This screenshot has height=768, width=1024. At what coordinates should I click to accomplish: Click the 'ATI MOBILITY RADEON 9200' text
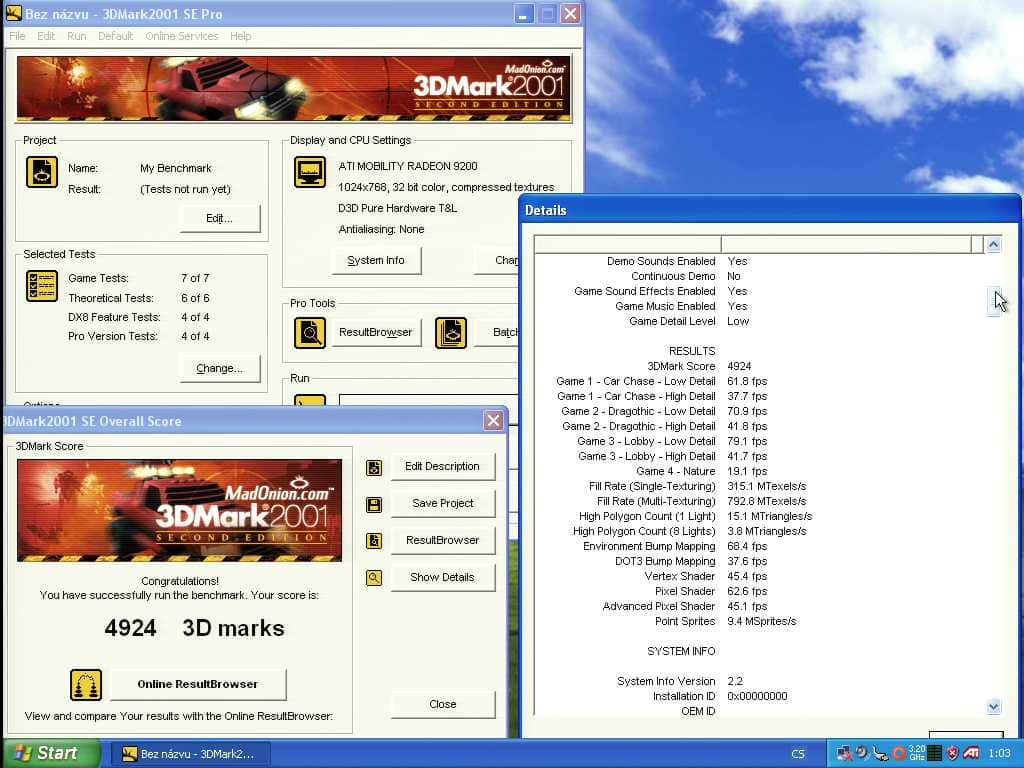[x=408, y=167]
